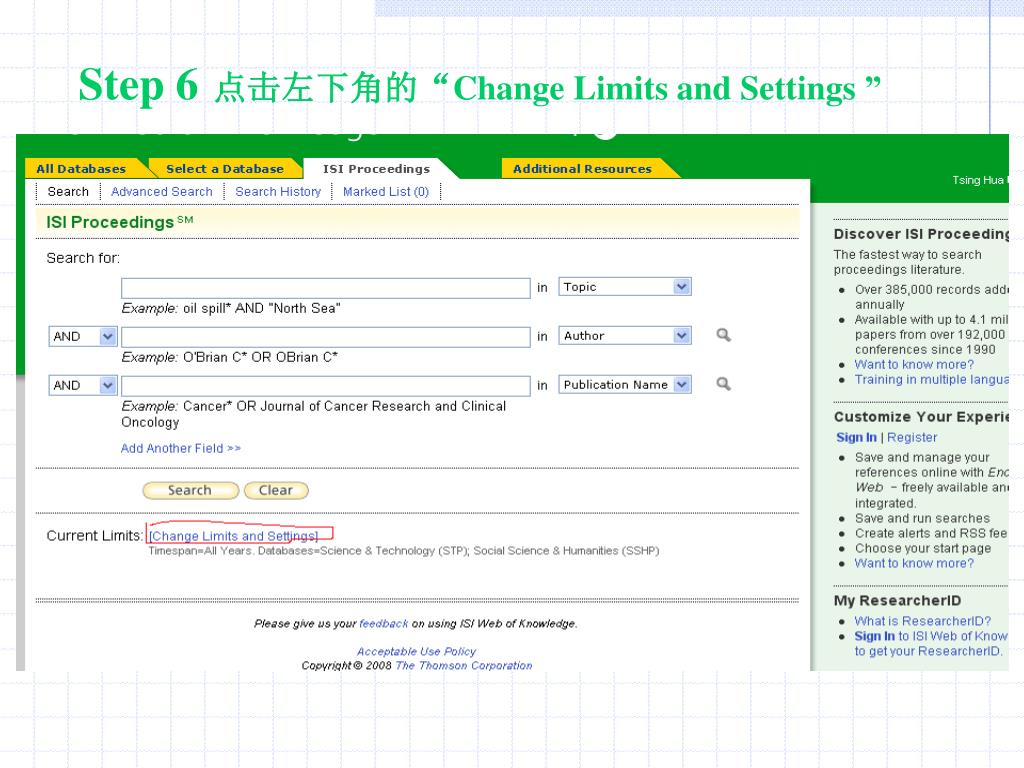Go to the Search sub-tab
The height and width of the screenshot is (768, 1024).
point(68,191)
